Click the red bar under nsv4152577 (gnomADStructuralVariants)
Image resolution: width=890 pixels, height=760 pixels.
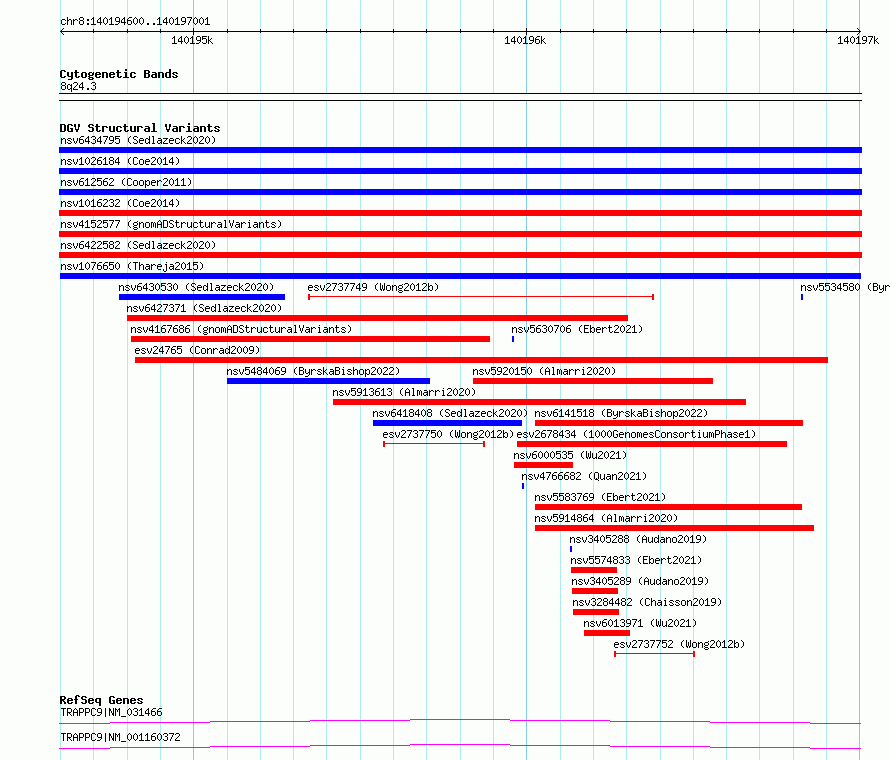click(x=460, y=234)
